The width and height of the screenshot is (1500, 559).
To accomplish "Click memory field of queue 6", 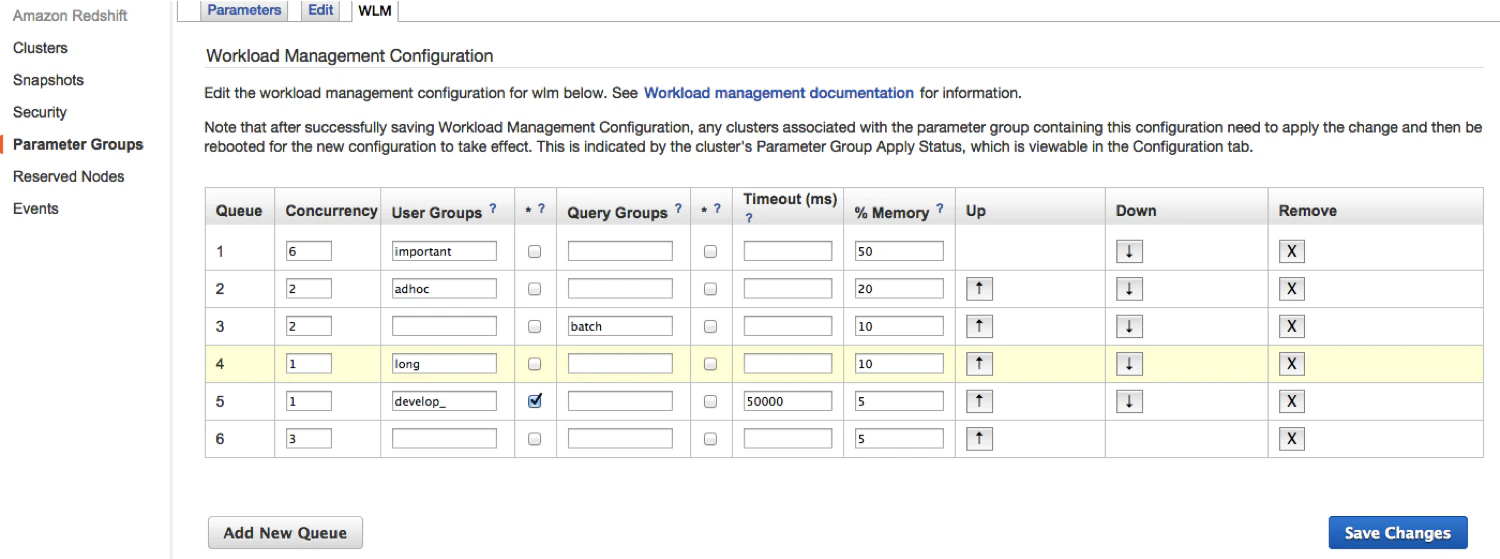I will click(899, 438).
